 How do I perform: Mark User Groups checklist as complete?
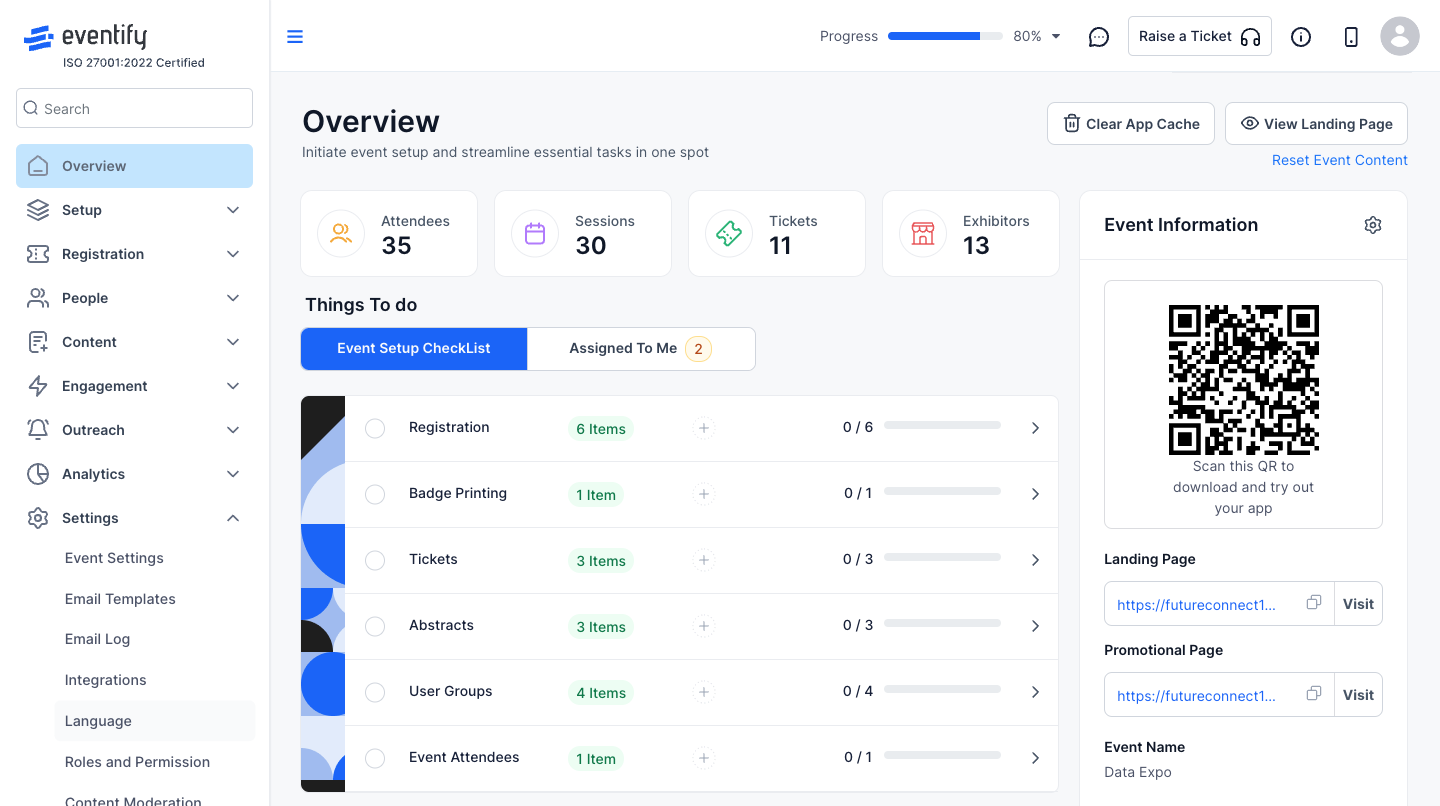tap(375, 692)
